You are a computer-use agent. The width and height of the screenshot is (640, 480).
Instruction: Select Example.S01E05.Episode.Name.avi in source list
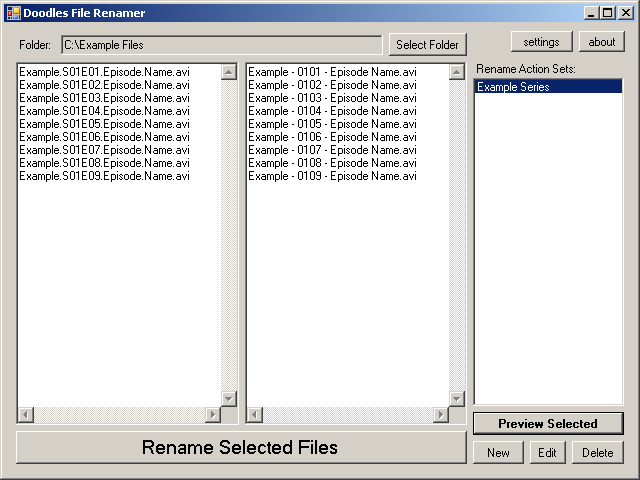[104, 124]
